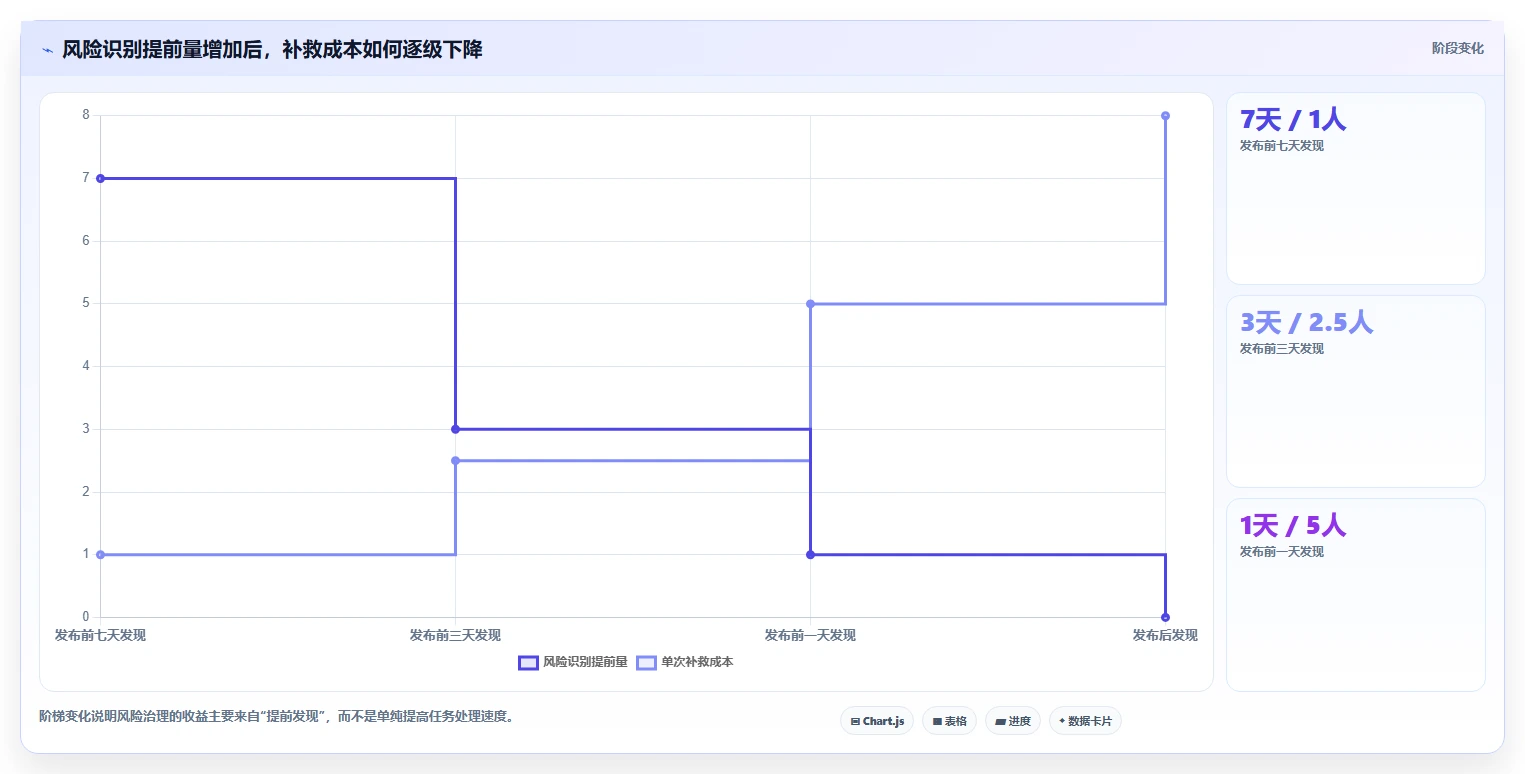Click the y-axis label 7
This screenshot has height=774, width=1525.
click(86, 178)
